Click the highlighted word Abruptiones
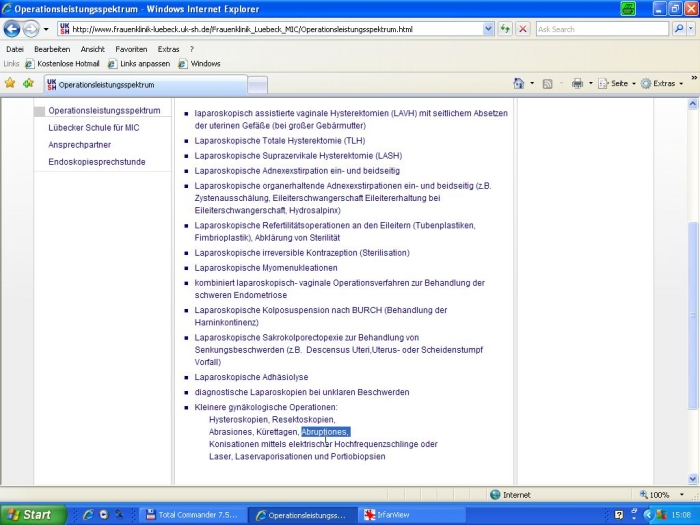Screen dimensions: 700x525 325,432
